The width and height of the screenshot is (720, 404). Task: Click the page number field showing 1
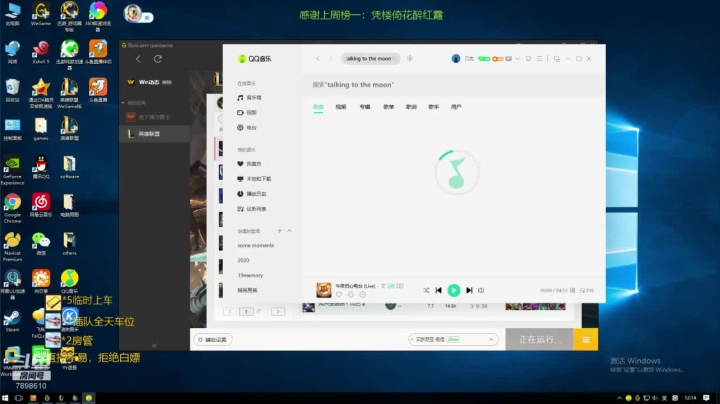pyautogui.click(x=246, y=311)
